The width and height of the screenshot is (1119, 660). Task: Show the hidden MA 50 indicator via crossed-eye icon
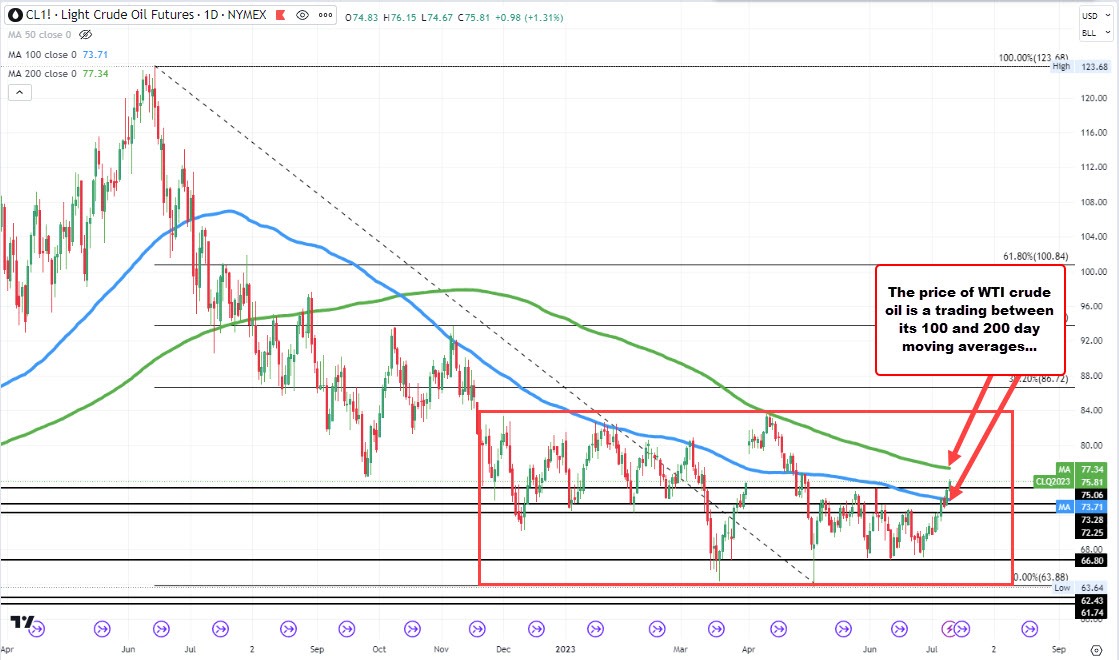pos(86,34)
